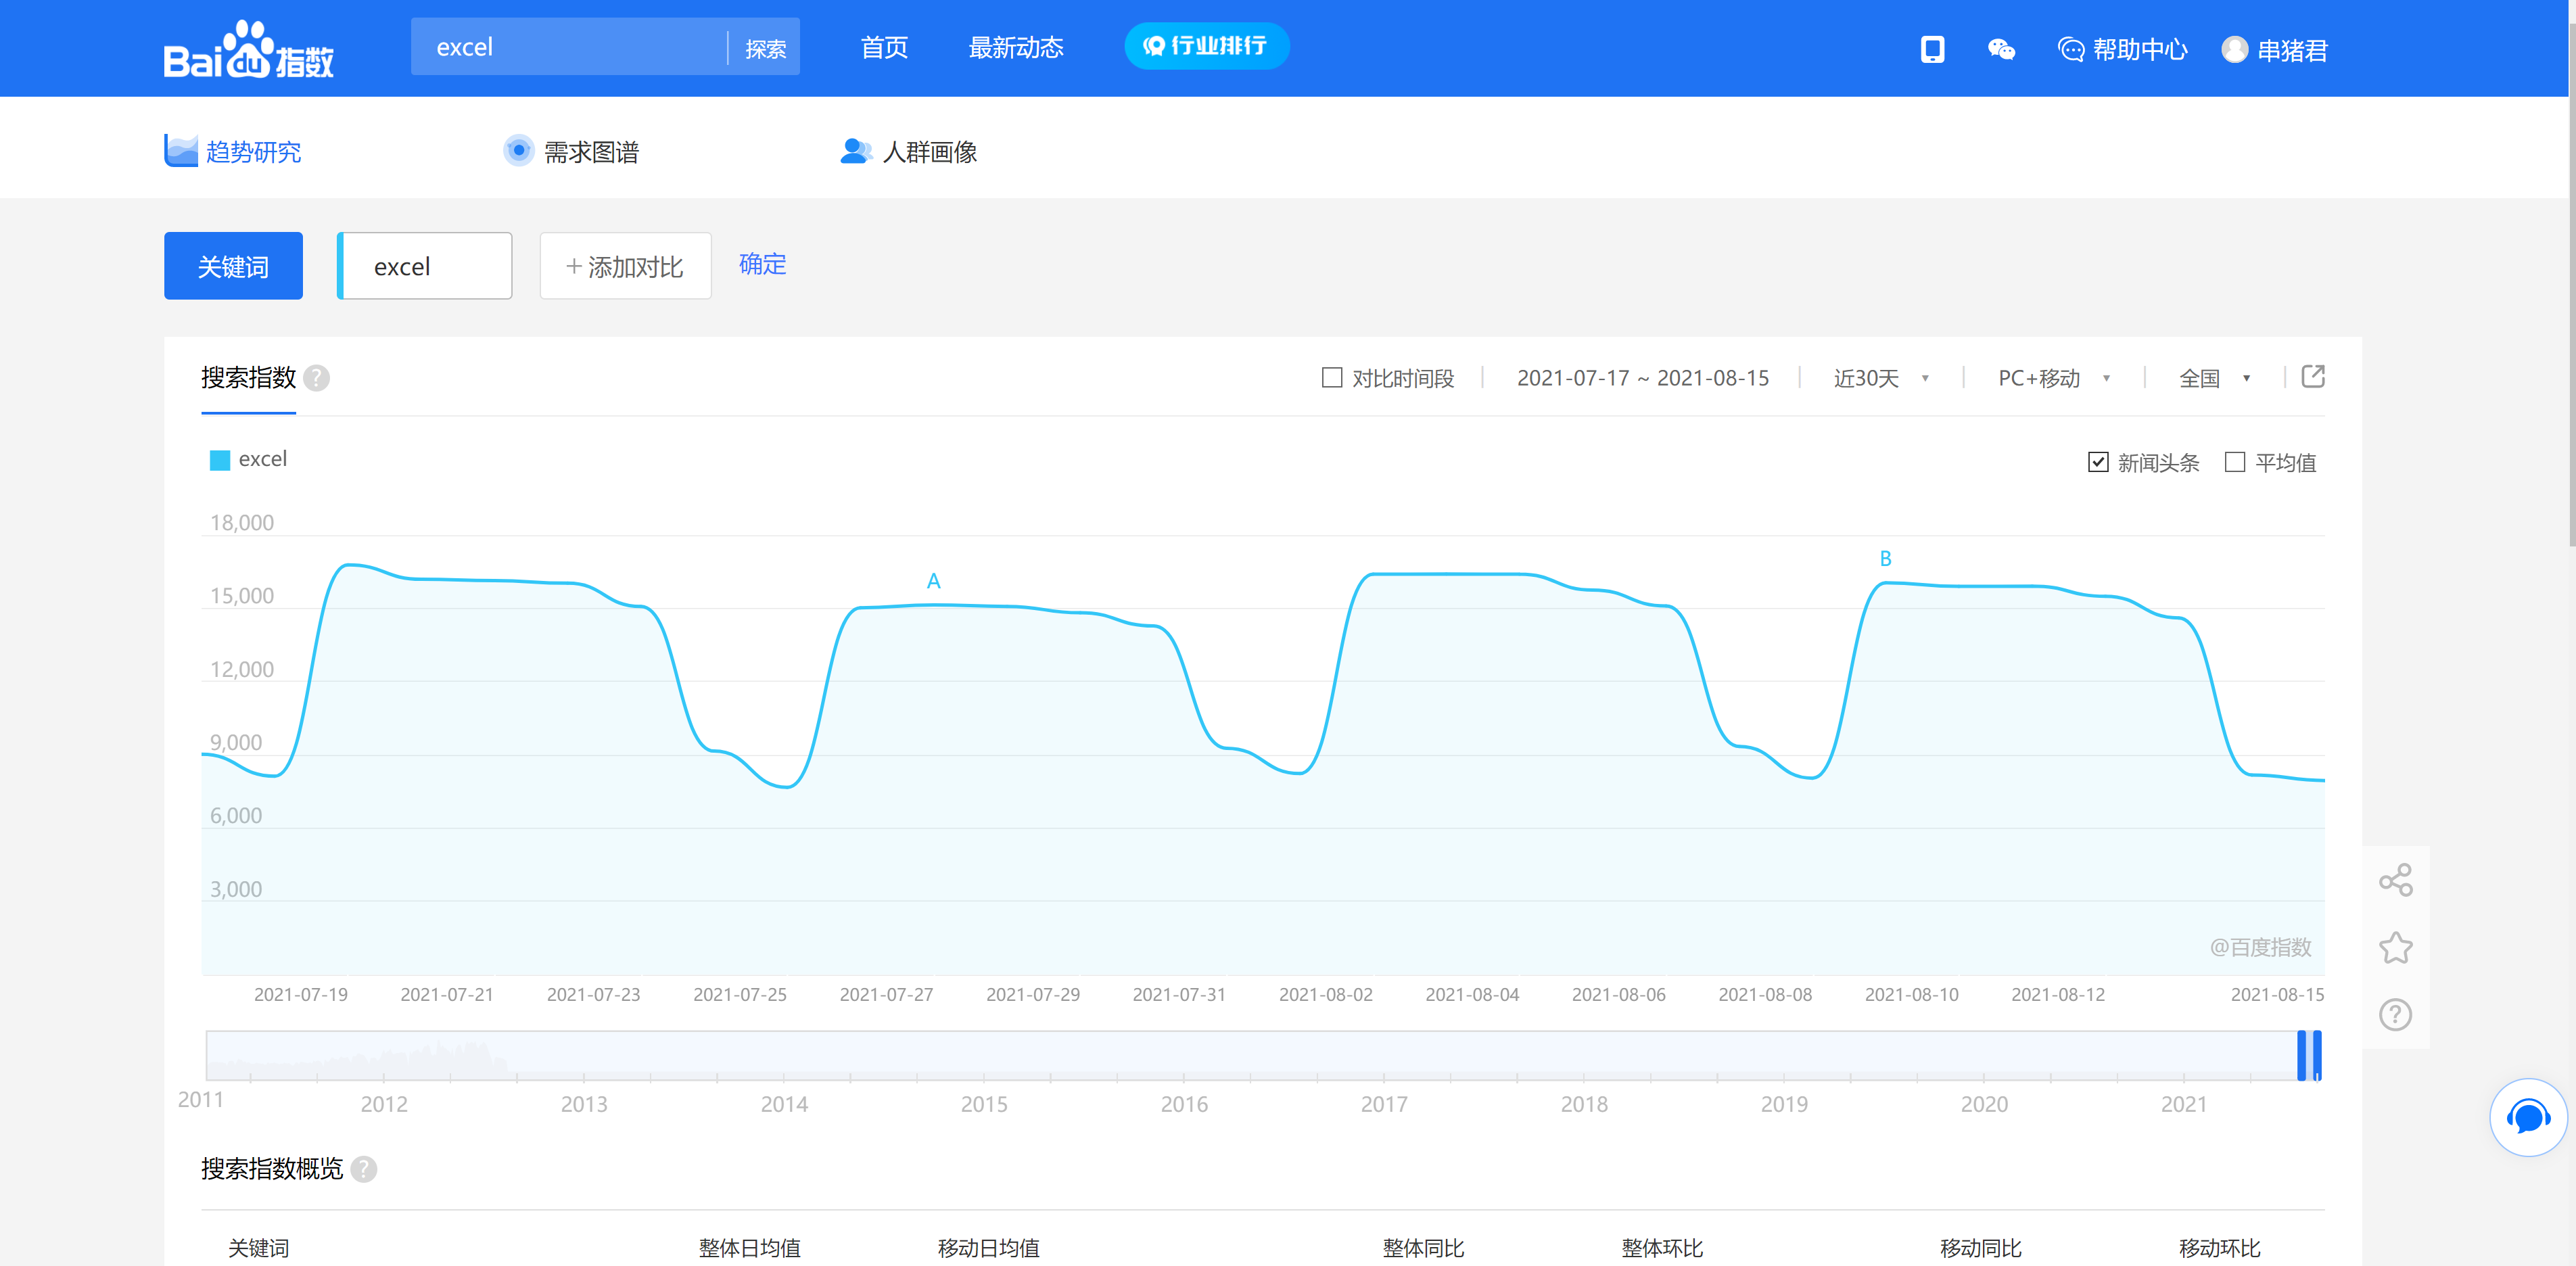Screen dimensions: 2576x1266
Task: Click the star favorite icon
Action: click(x=2395, y=947)
